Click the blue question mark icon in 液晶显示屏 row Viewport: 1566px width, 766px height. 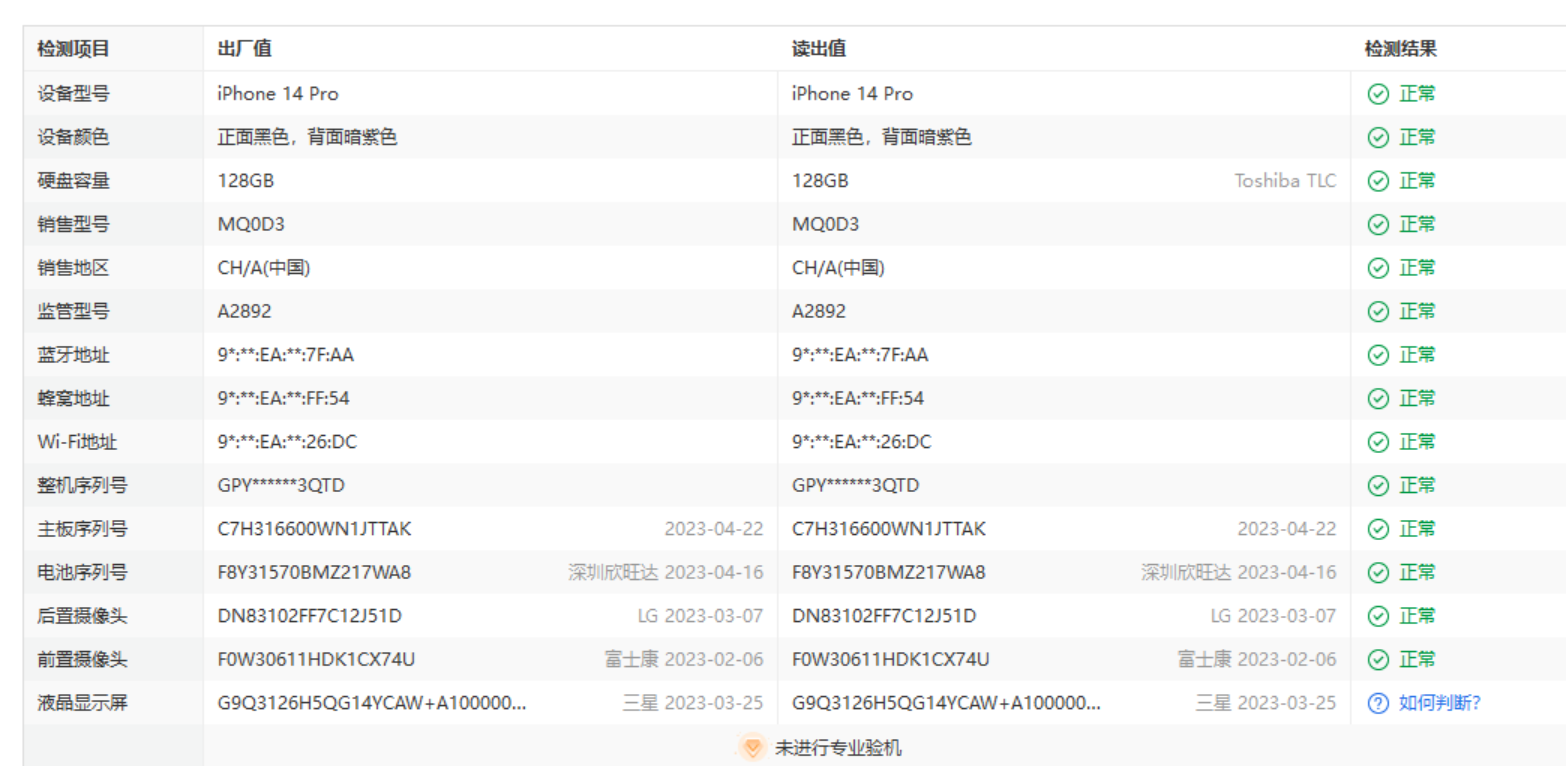(x=1378, y=703)
